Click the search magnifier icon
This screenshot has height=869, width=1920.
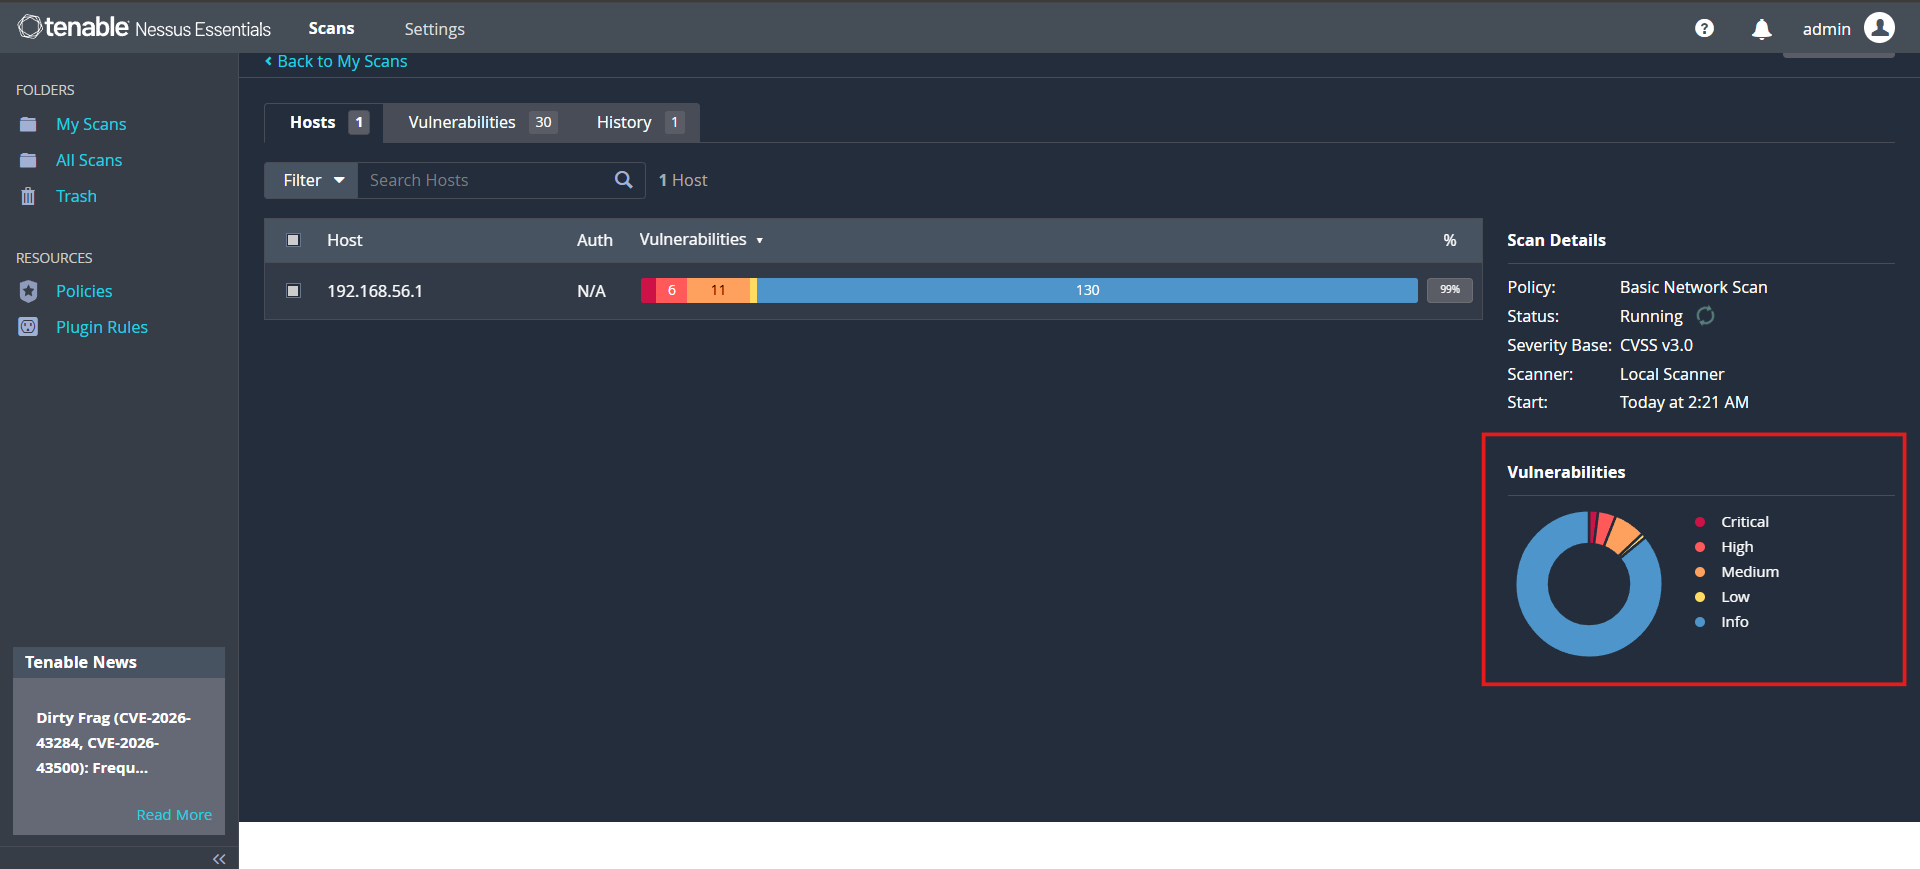[623, 180]
